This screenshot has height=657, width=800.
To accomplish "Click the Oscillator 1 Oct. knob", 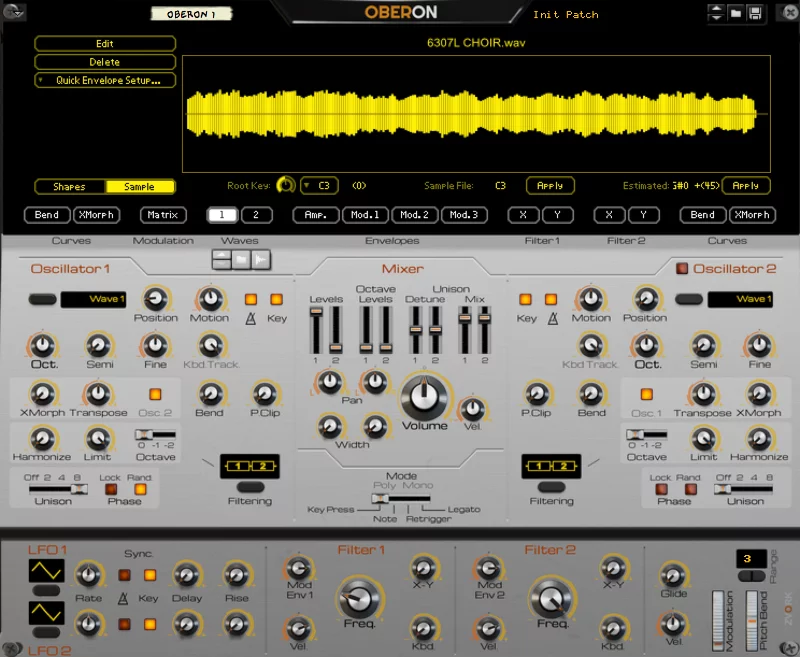I will 43,345.
